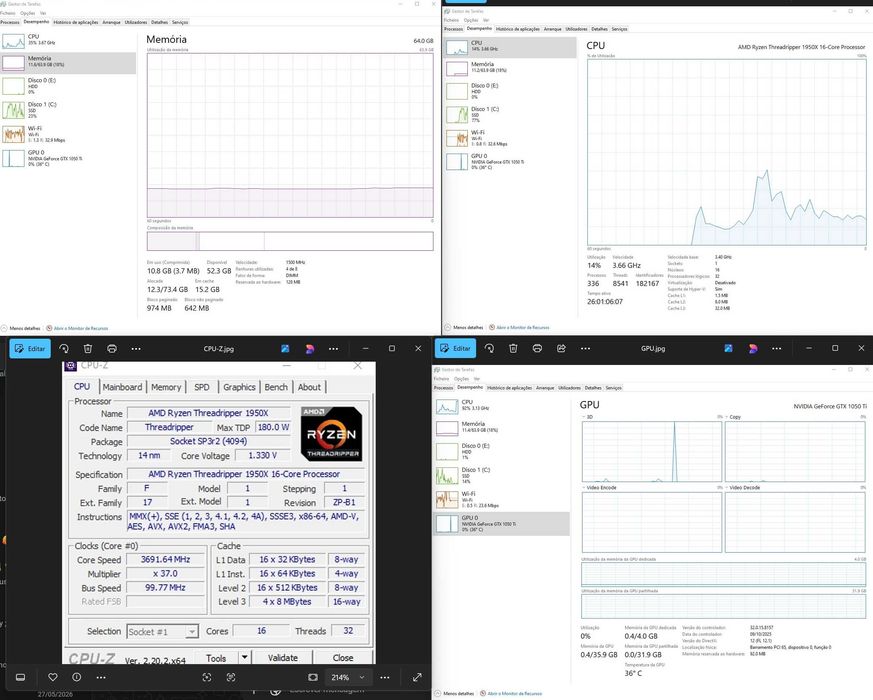Select Wi-Fi in the CPU window sidebar
873x700 pixels.
pos(511,138)
